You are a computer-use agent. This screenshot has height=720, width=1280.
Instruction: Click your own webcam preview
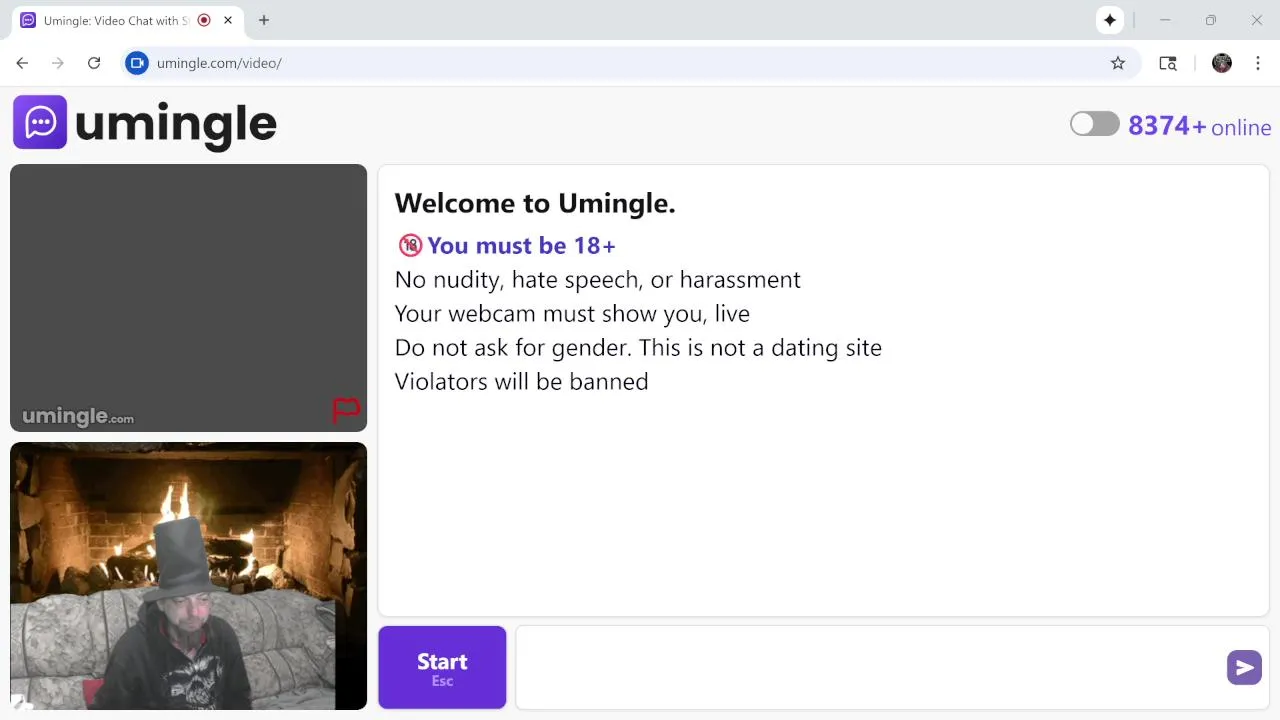pyautogui.click(x=188, y=576)
